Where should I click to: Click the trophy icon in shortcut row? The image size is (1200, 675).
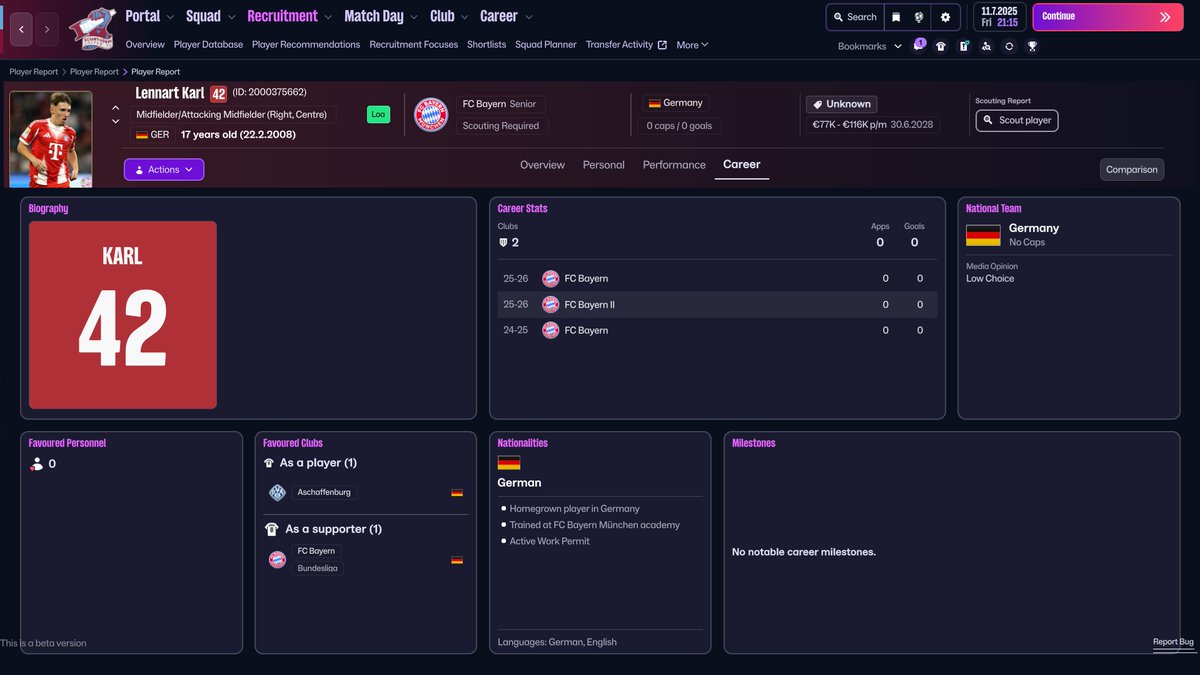[1032, 46]
